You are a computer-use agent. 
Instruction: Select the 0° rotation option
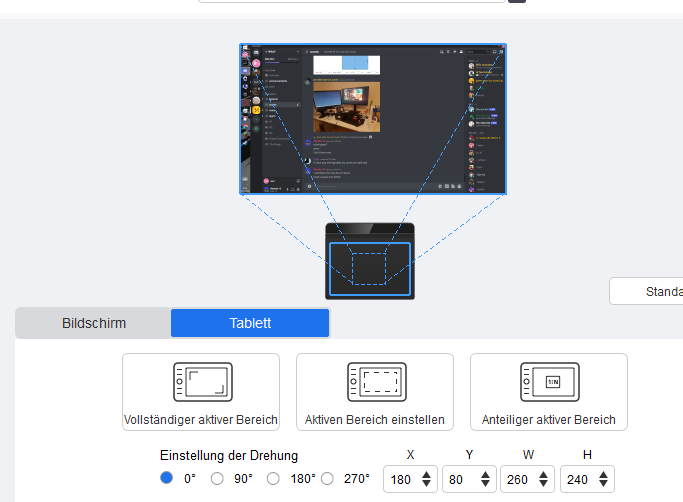point(167,479)
